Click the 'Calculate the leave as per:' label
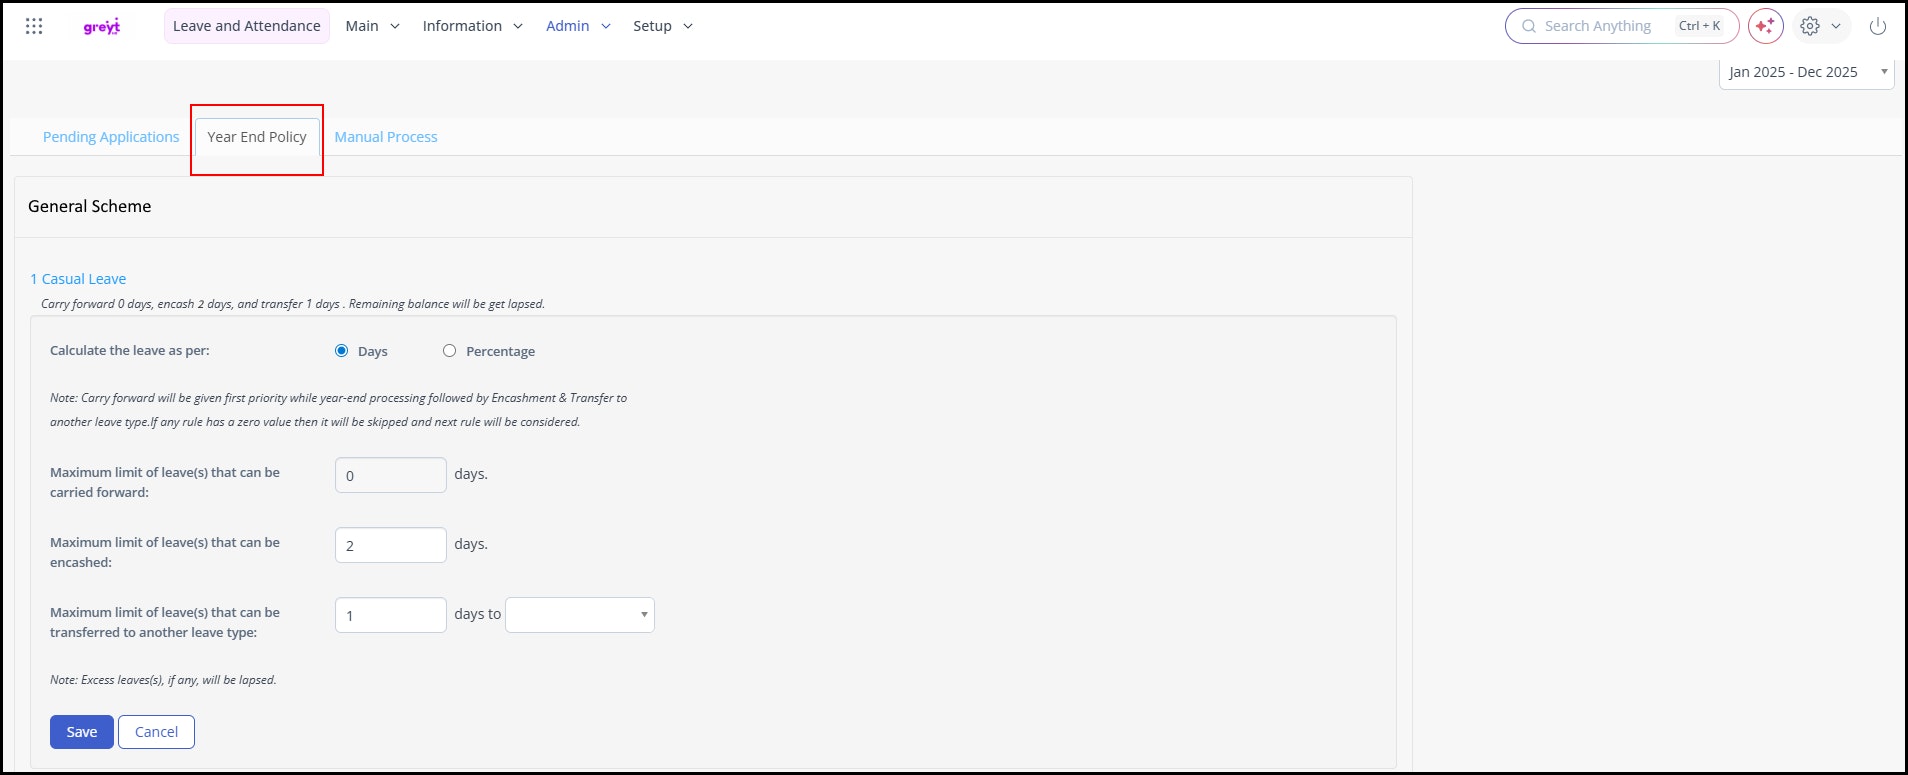The image size is (1908, 775). coord(130,351)
